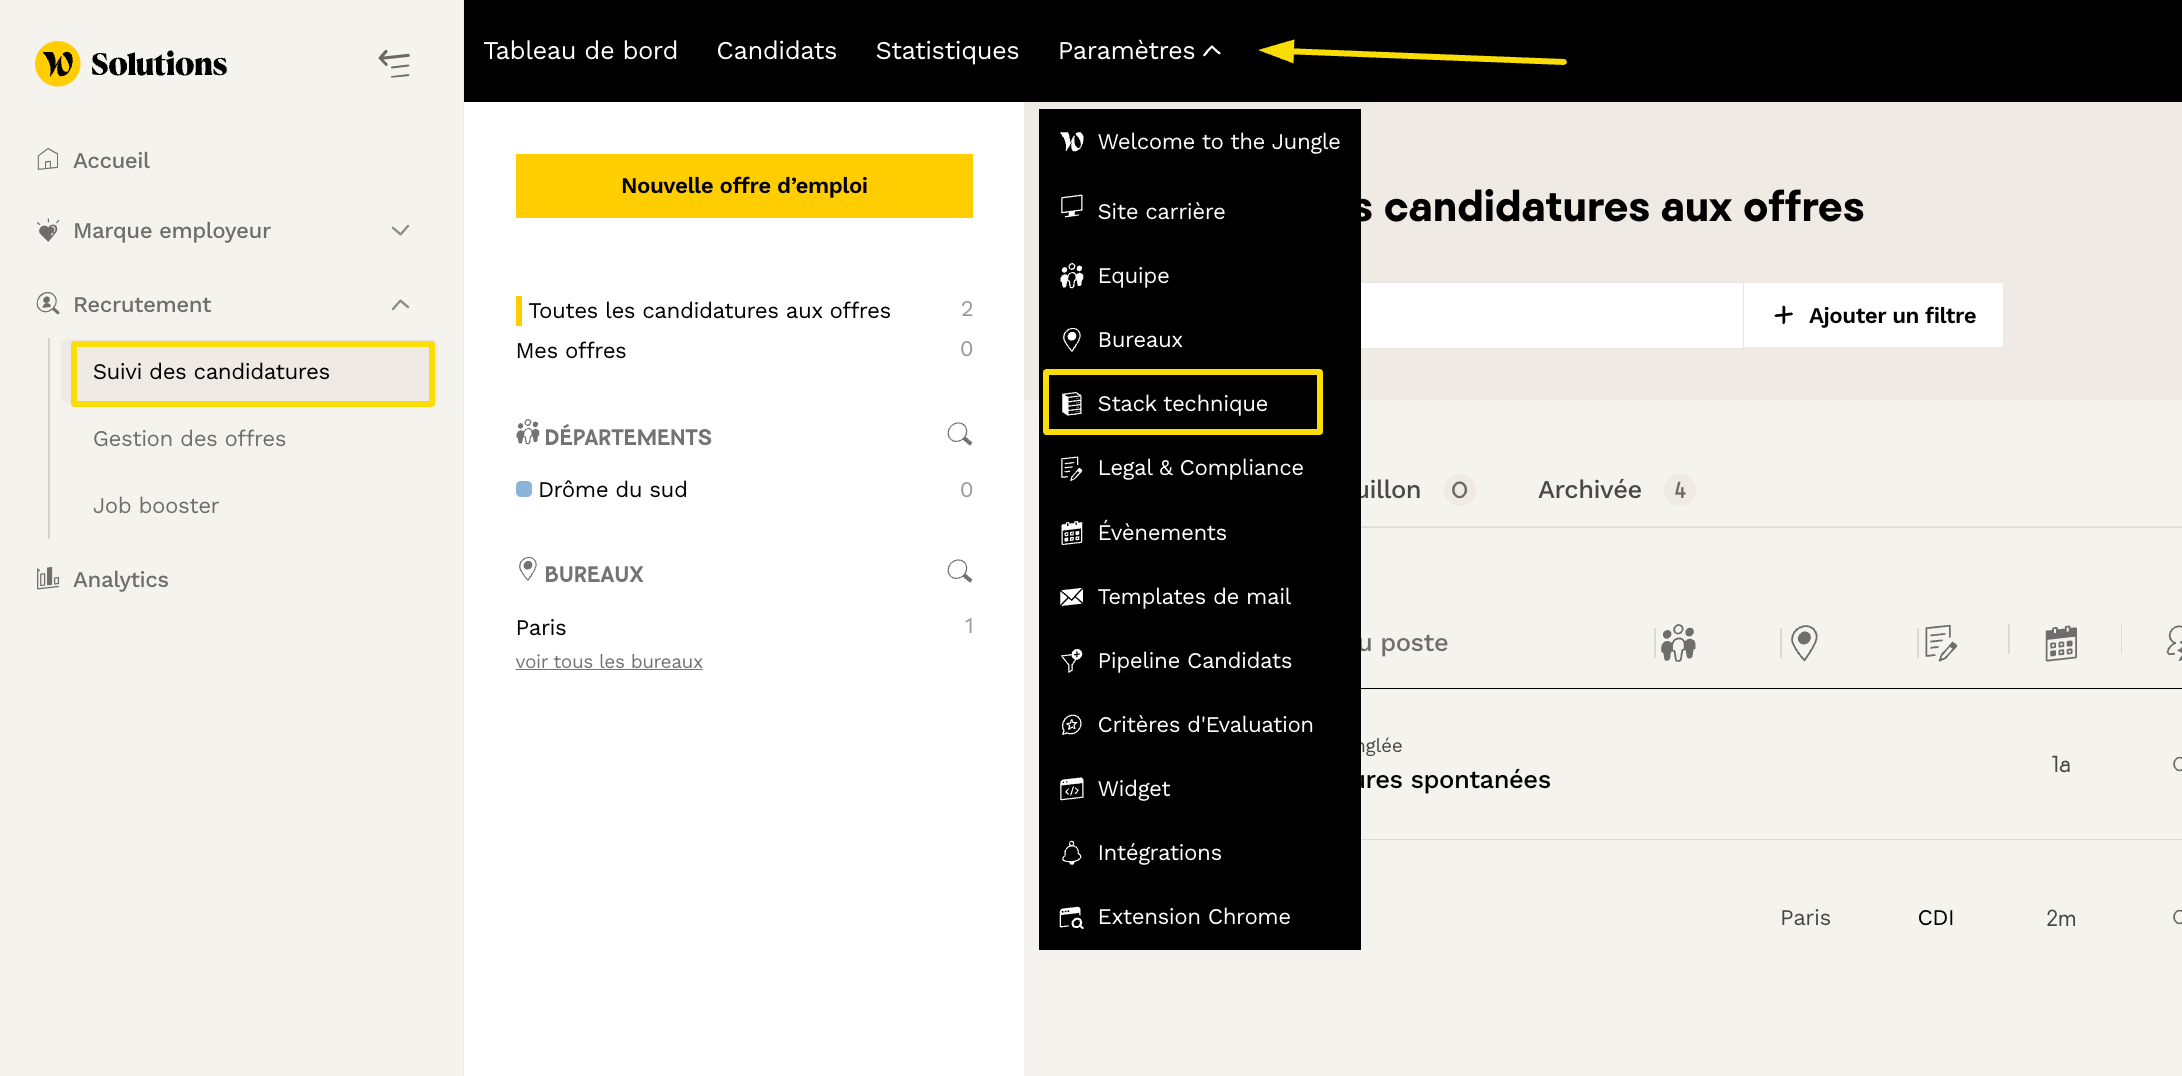Click the contract type column icon
2182x1076 pixels.
coord(1940,643)
